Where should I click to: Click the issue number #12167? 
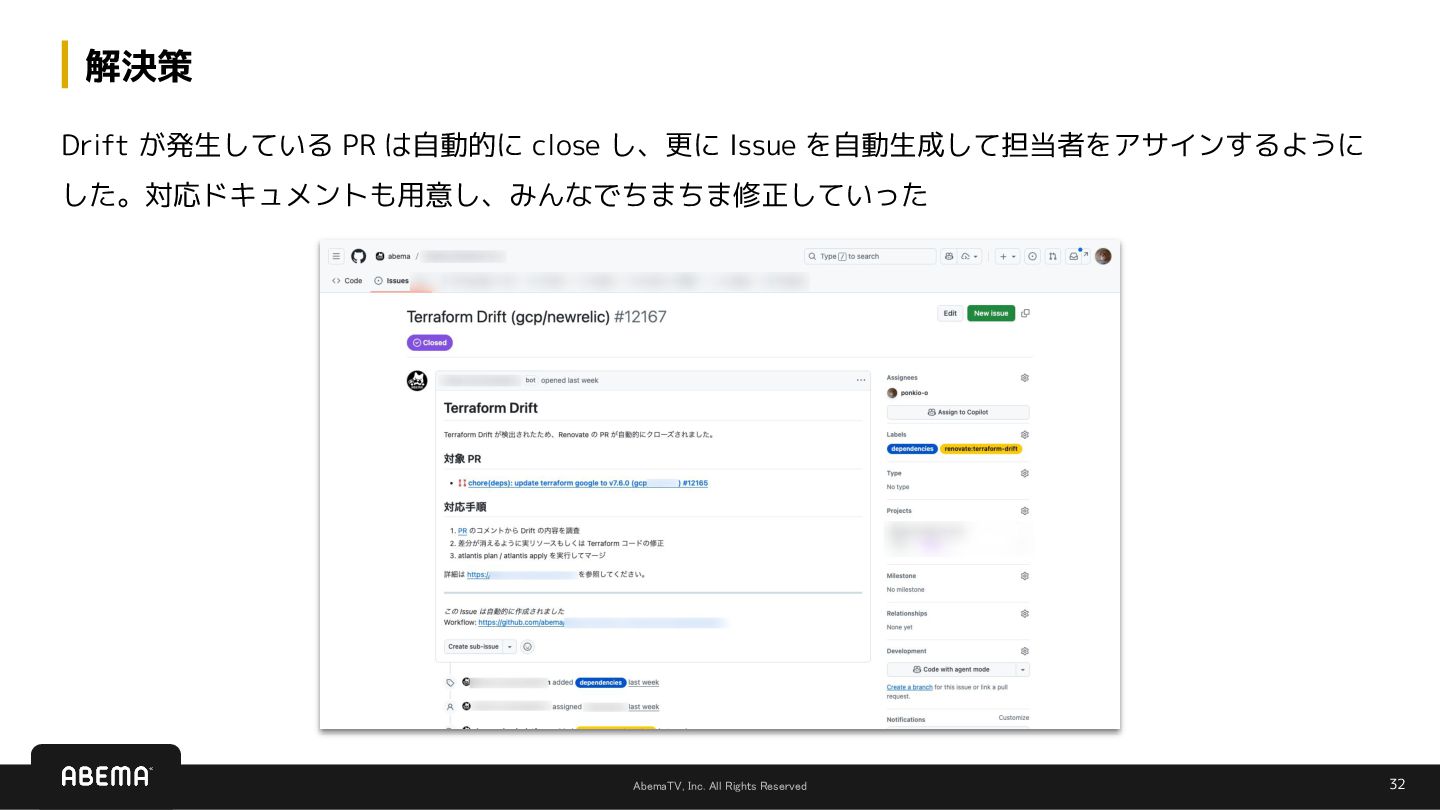coord(640,317)
